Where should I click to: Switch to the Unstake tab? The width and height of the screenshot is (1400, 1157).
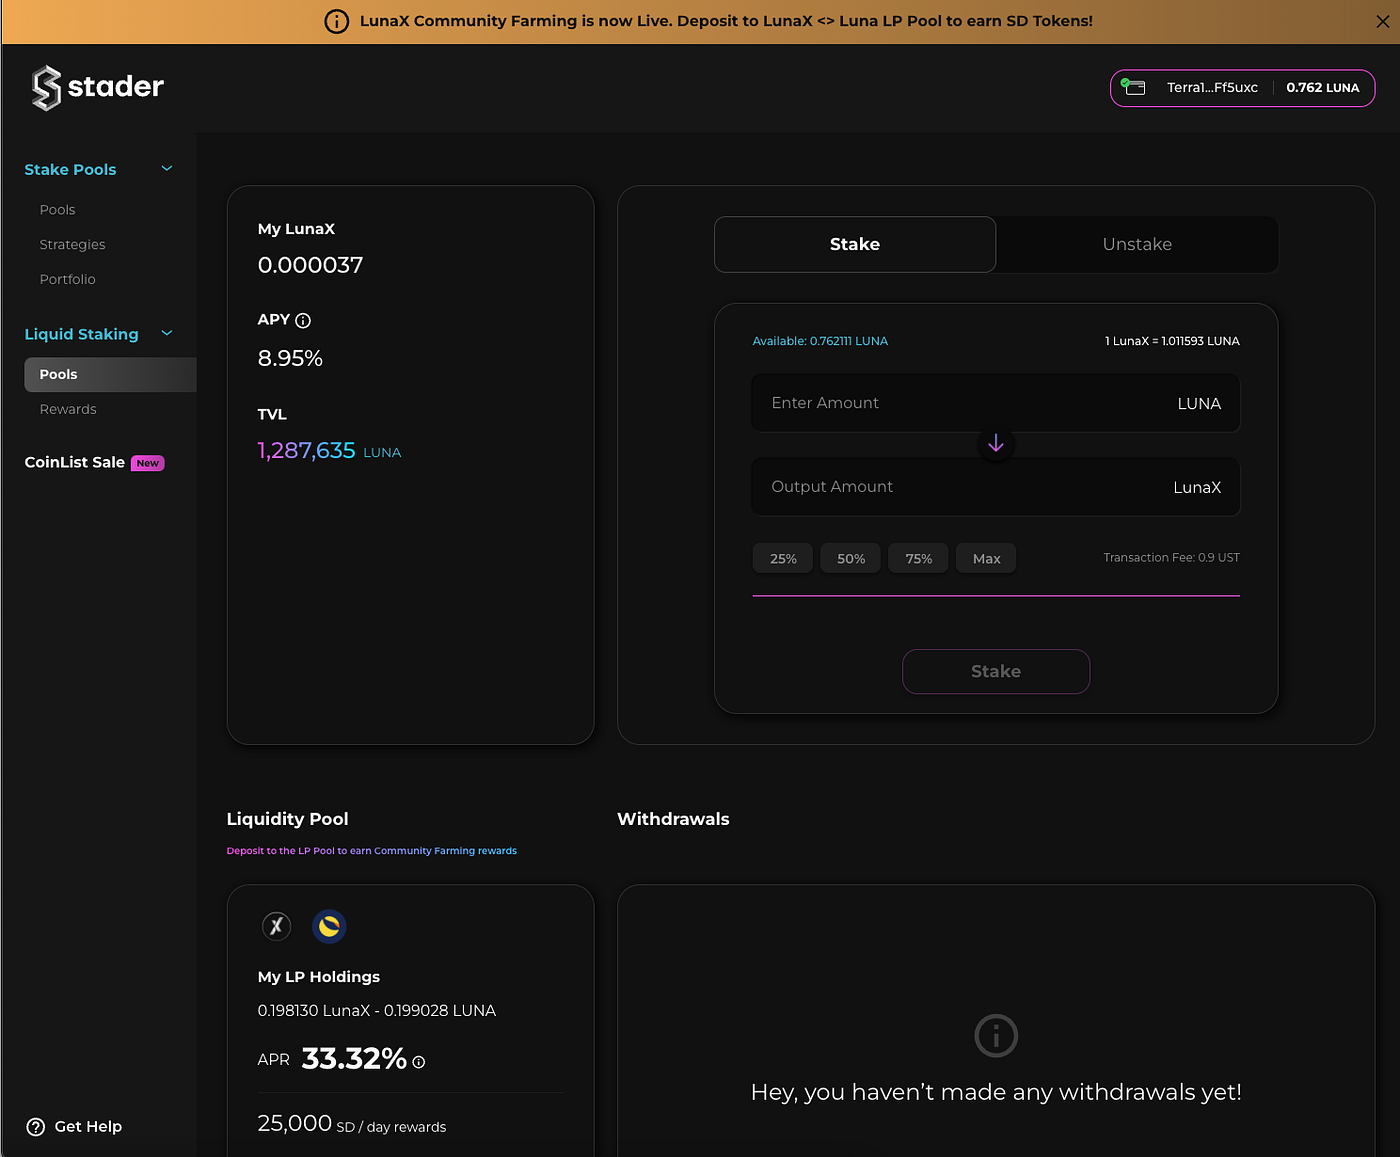tap(1137, 244)
